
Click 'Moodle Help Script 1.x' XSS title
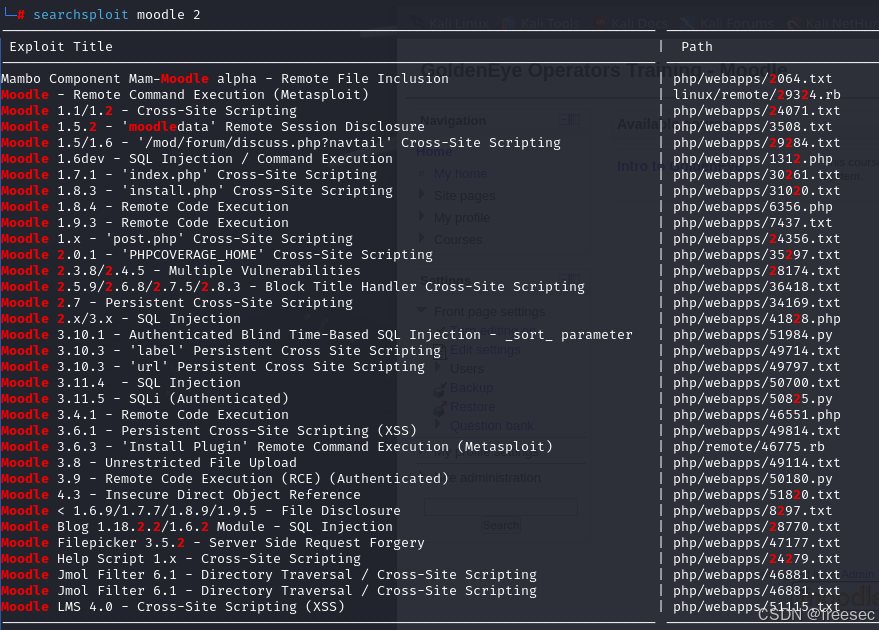click(181, 558)
